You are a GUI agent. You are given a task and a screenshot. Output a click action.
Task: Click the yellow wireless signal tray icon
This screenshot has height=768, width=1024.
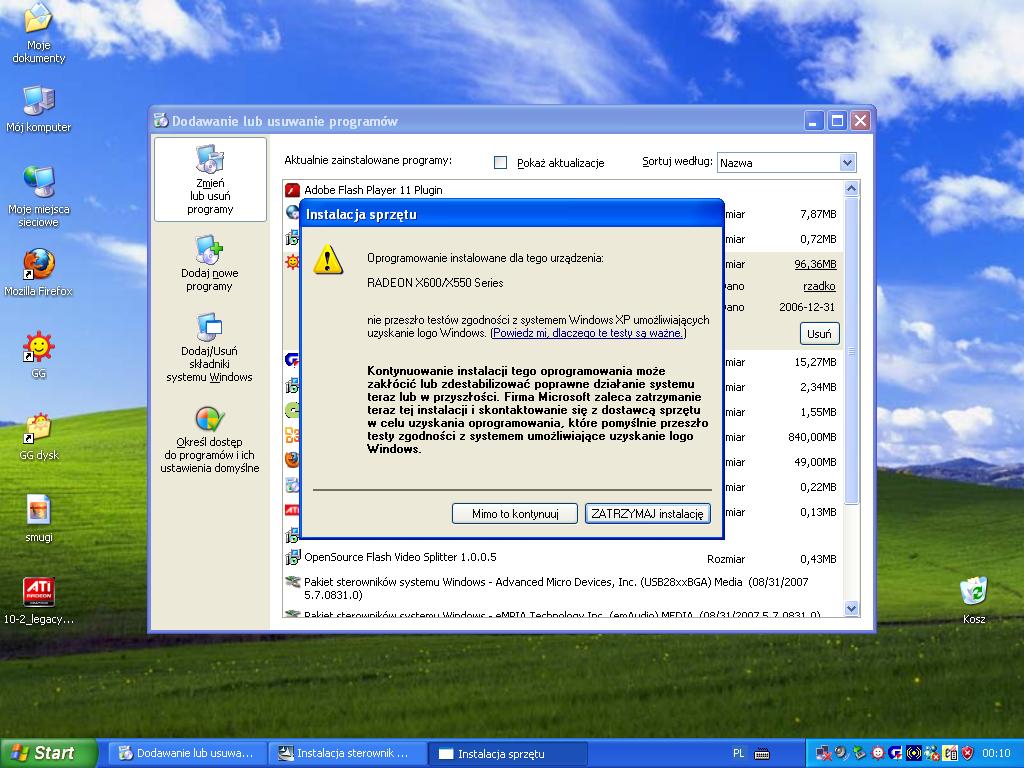914,754
